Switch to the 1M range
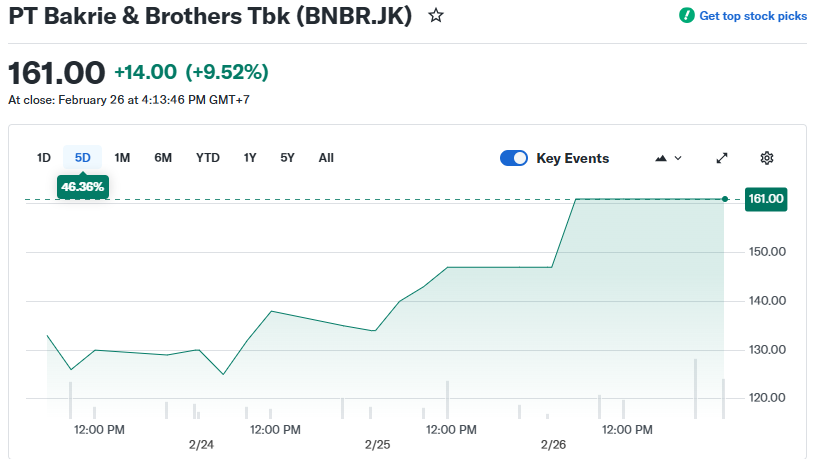This screenshot has height=459, width=817. click(x=122, y=158)
